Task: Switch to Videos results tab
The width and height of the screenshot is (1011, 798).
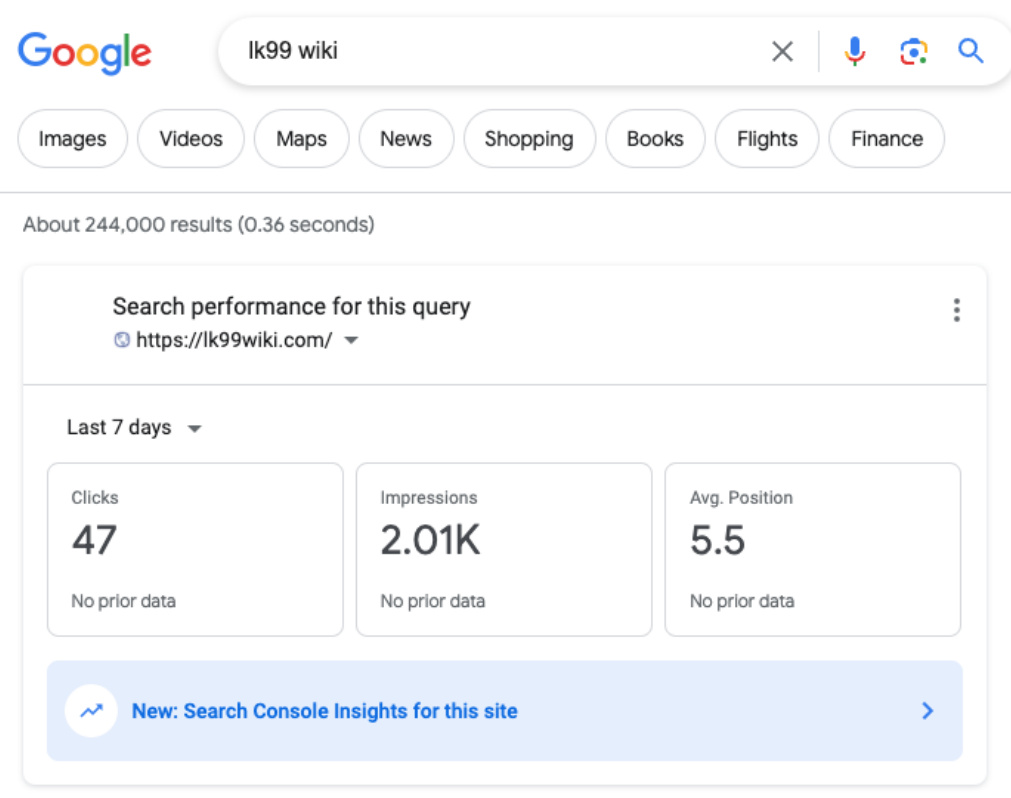Action: click(191, 139)
